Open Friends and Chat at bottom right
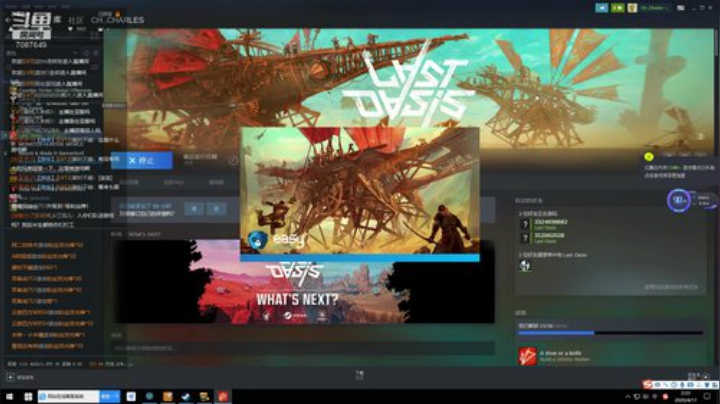 698,376
